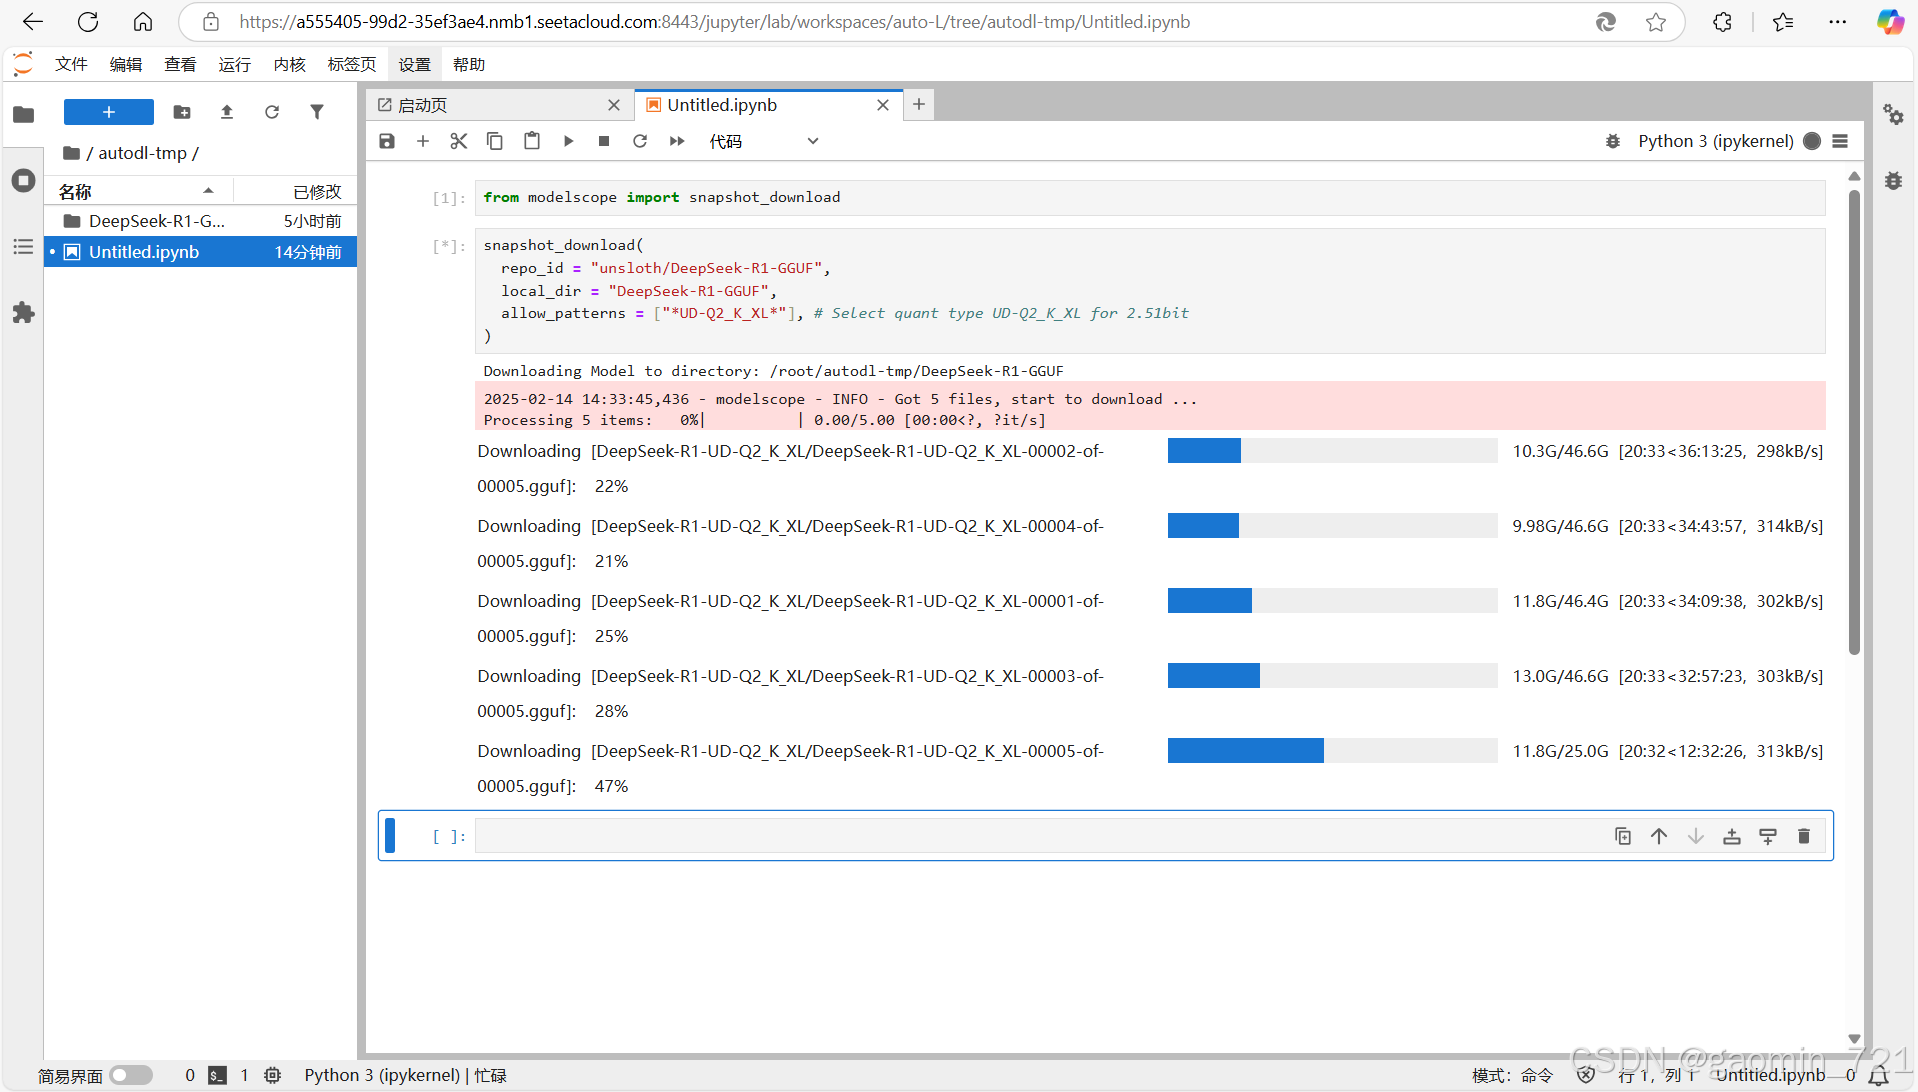This screenshot has width=1918, height=1092.
Task: Insert a cell above the active cell
Action: (x=1732, y=836)
